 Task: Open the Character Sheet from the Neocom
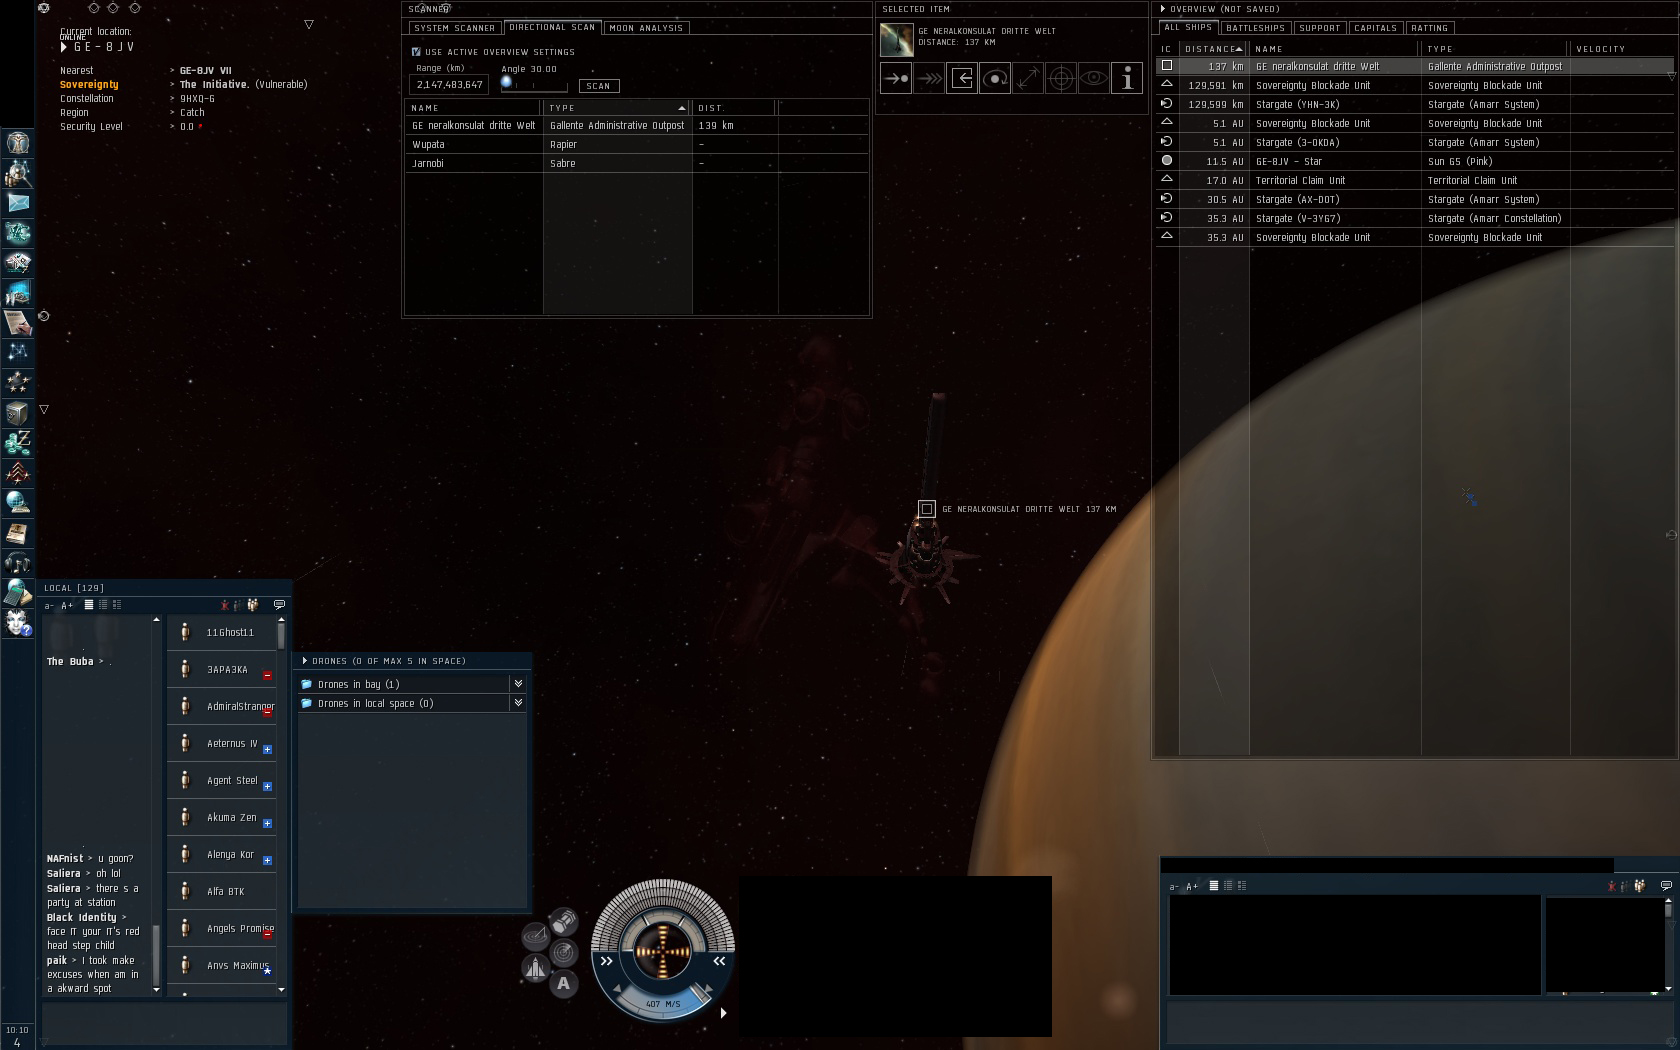coord(17,143)
